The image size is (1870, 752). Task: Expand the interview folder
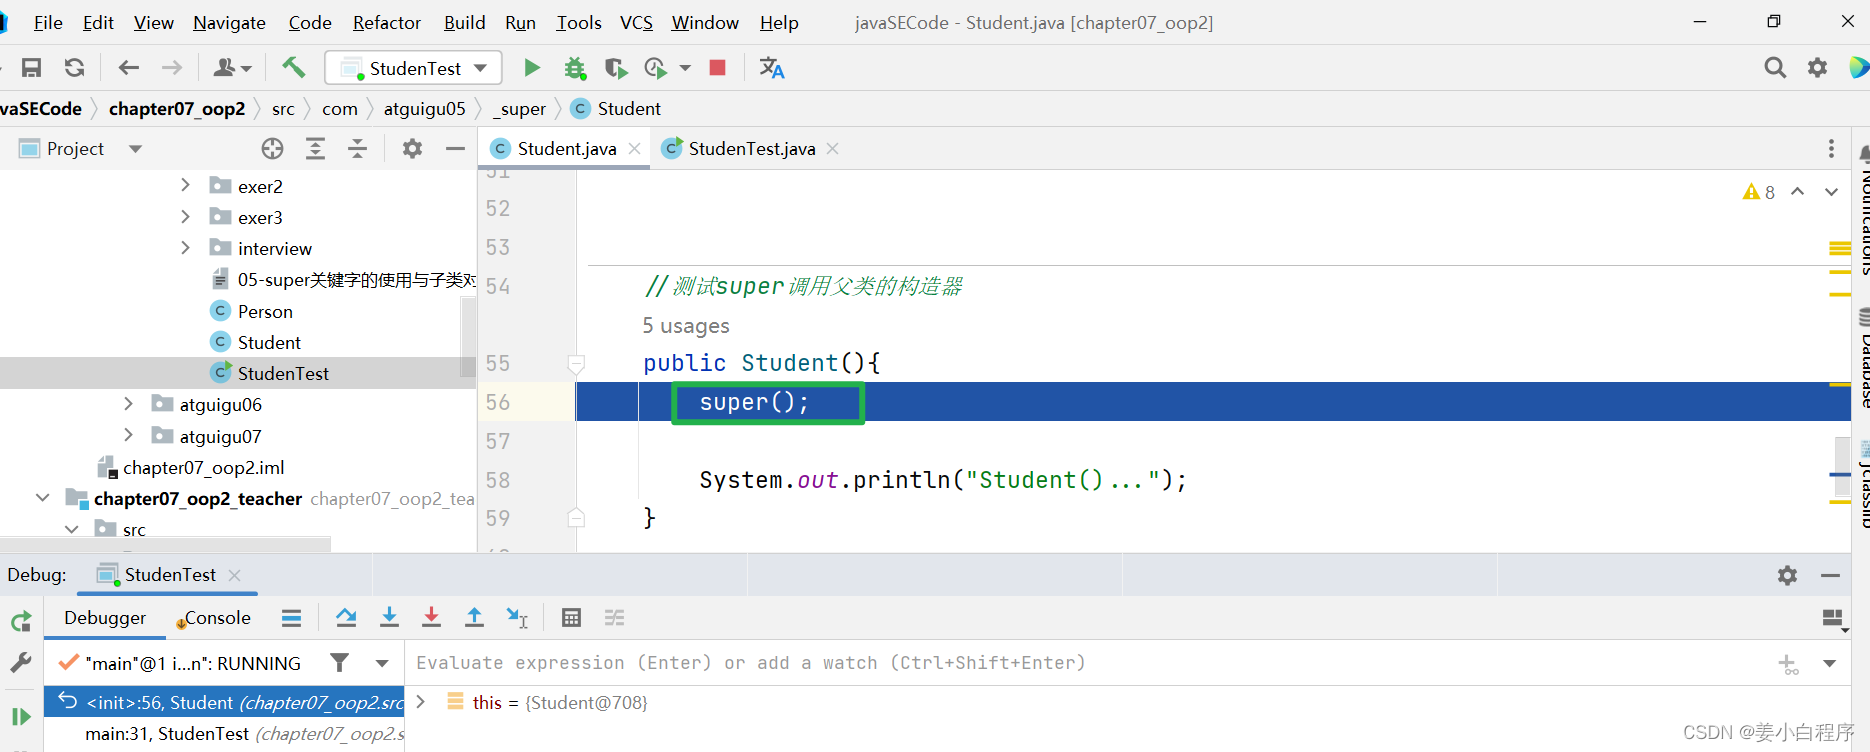(x=185, y=247)
